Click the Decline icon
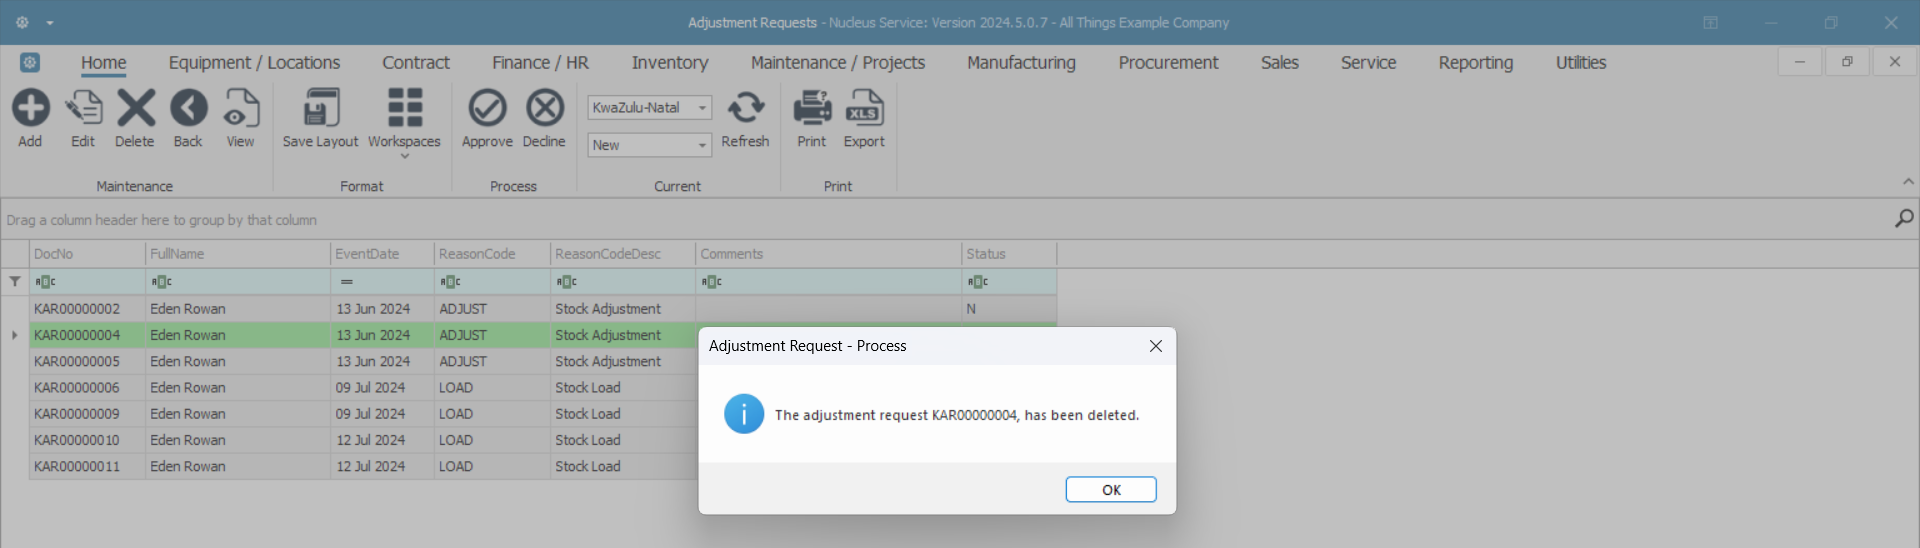 coord(544,108)
